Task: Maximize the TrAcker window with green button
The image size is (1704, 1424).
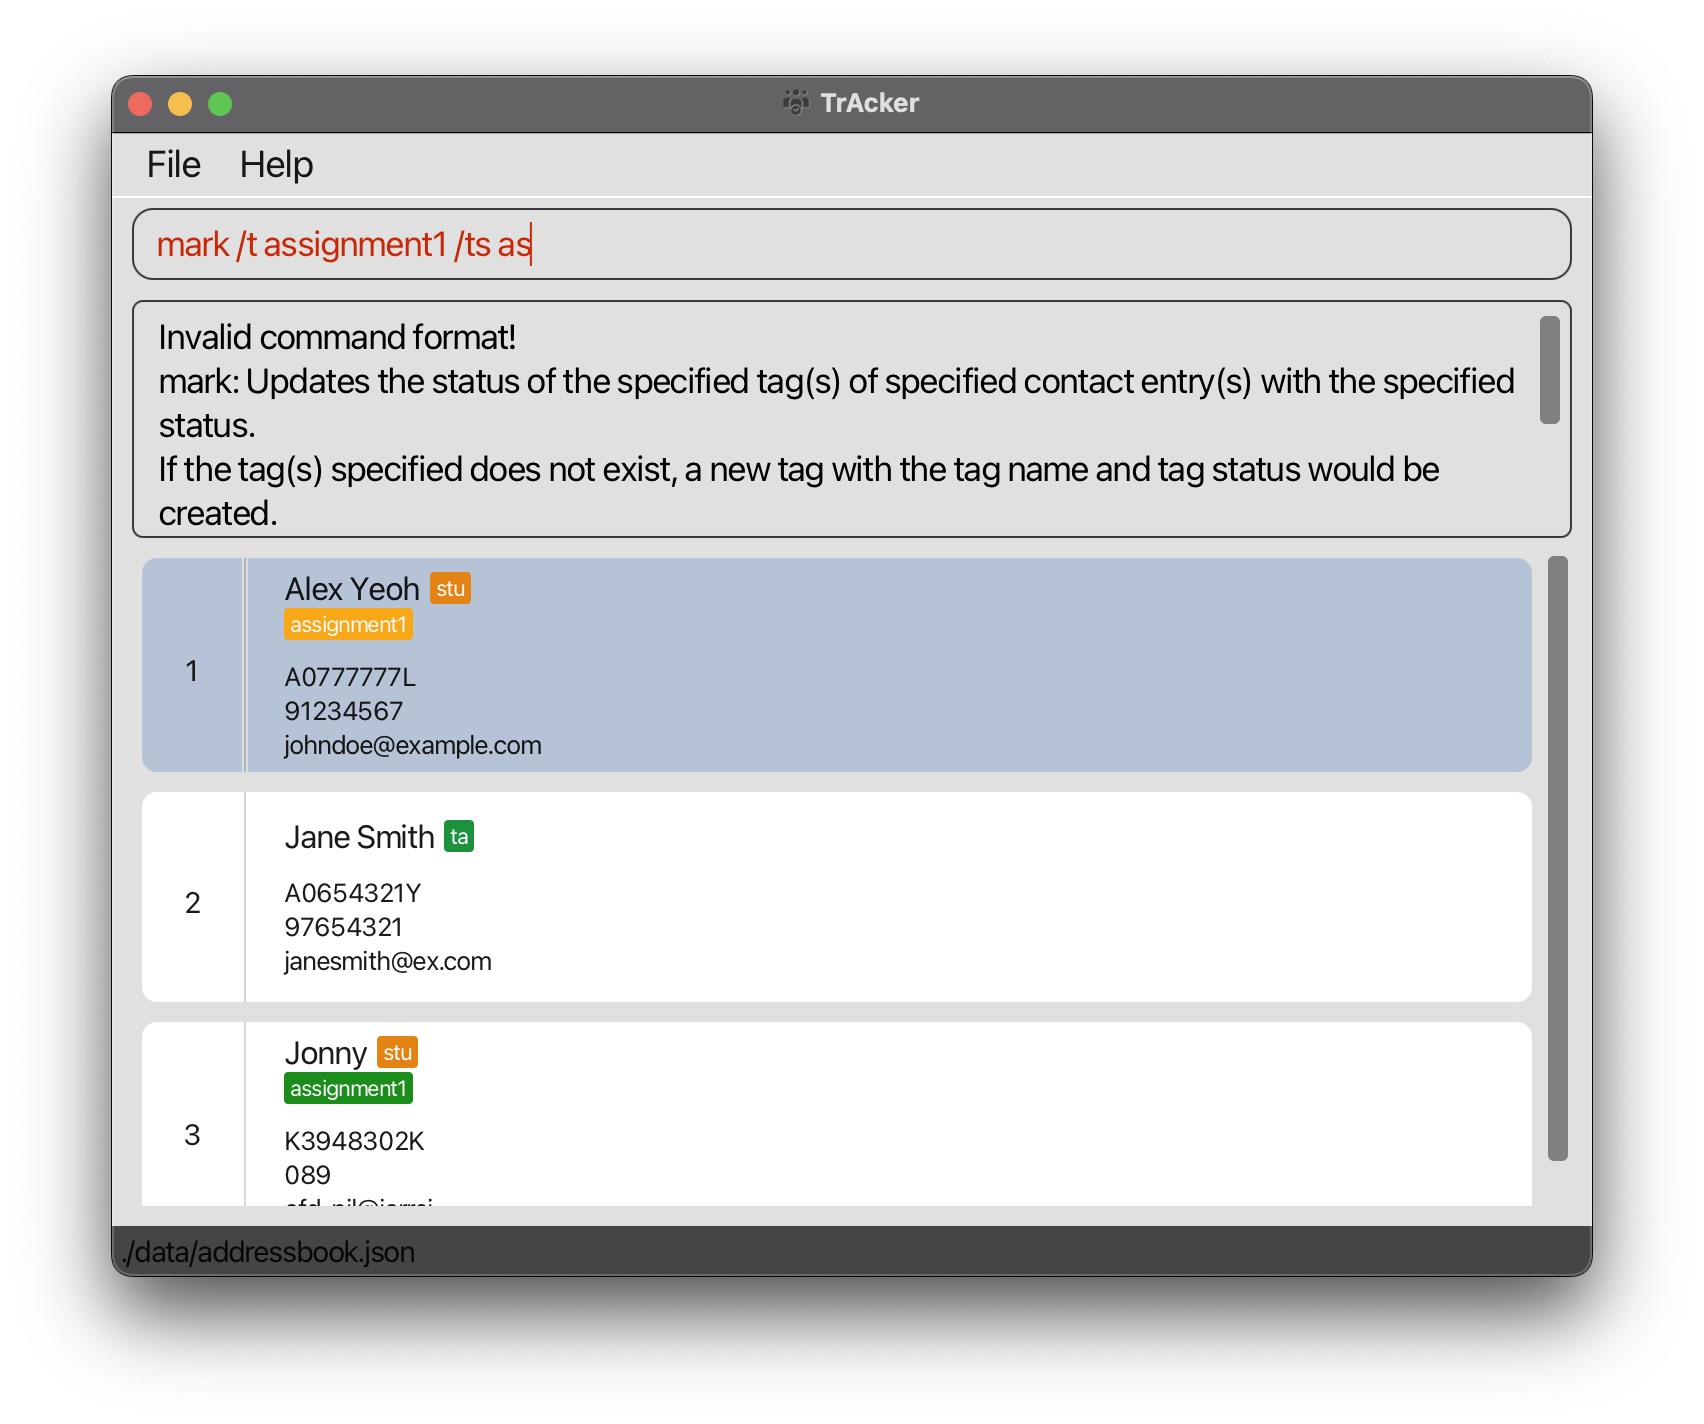Action: [x=220, y=104]
